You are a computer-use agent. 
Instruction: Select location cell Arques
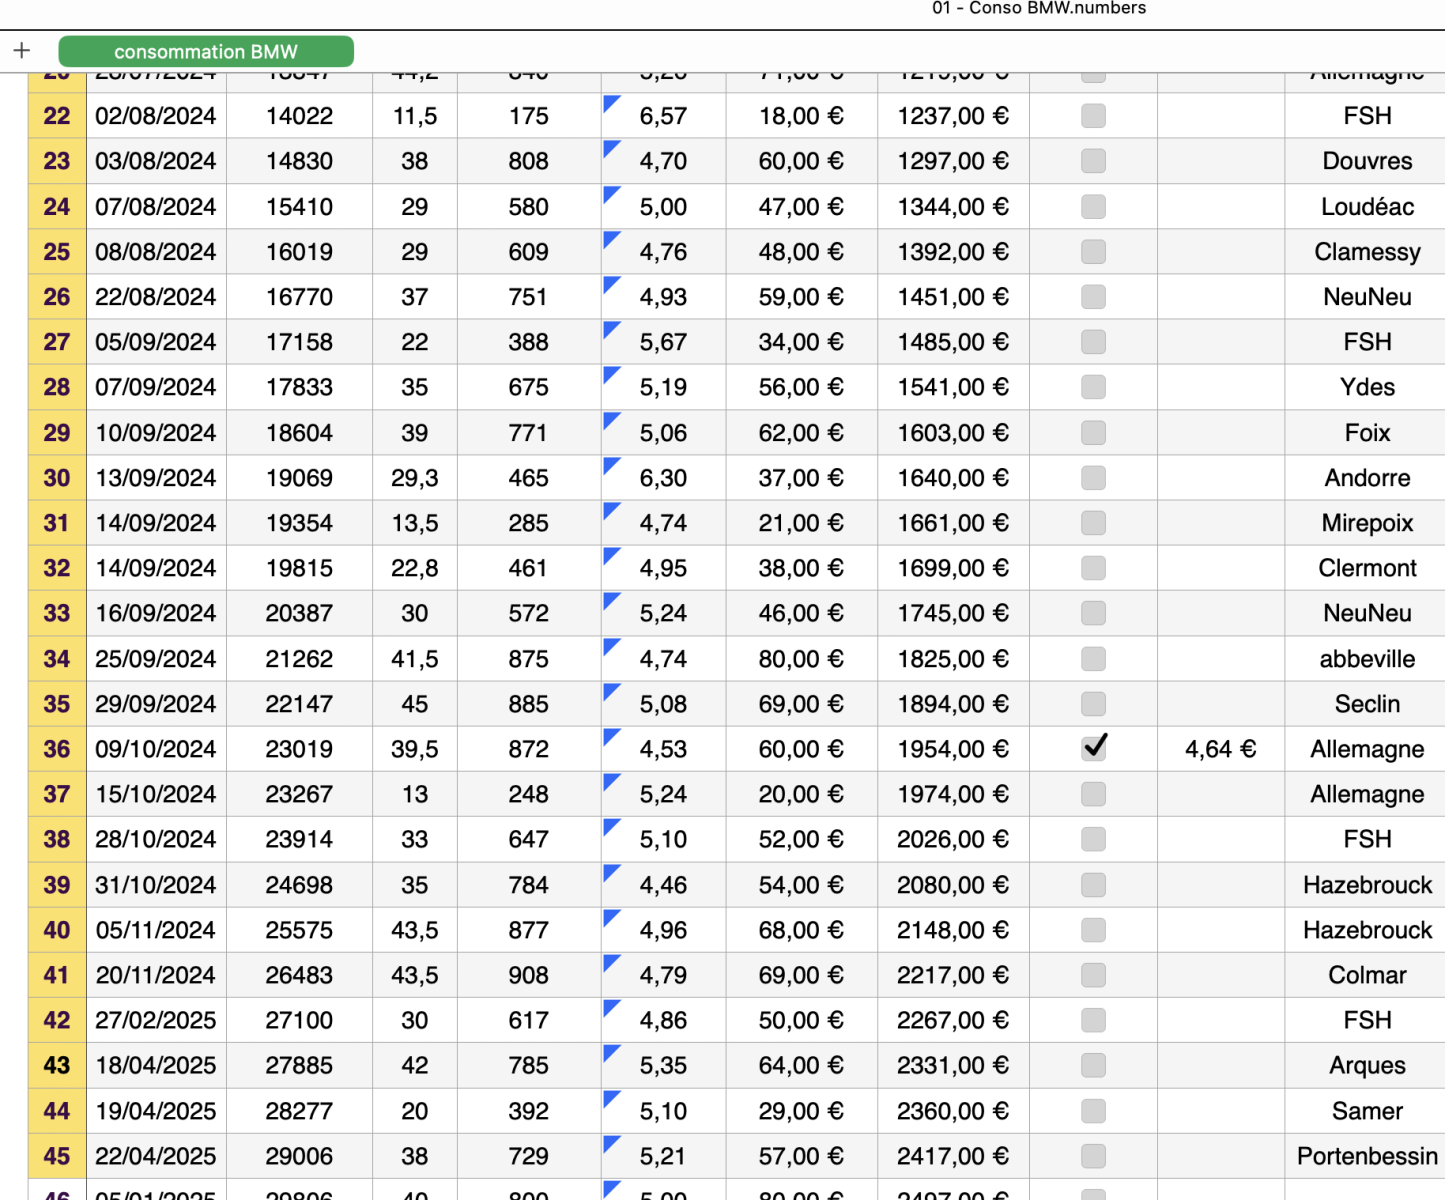[x=1367, y=1065]
